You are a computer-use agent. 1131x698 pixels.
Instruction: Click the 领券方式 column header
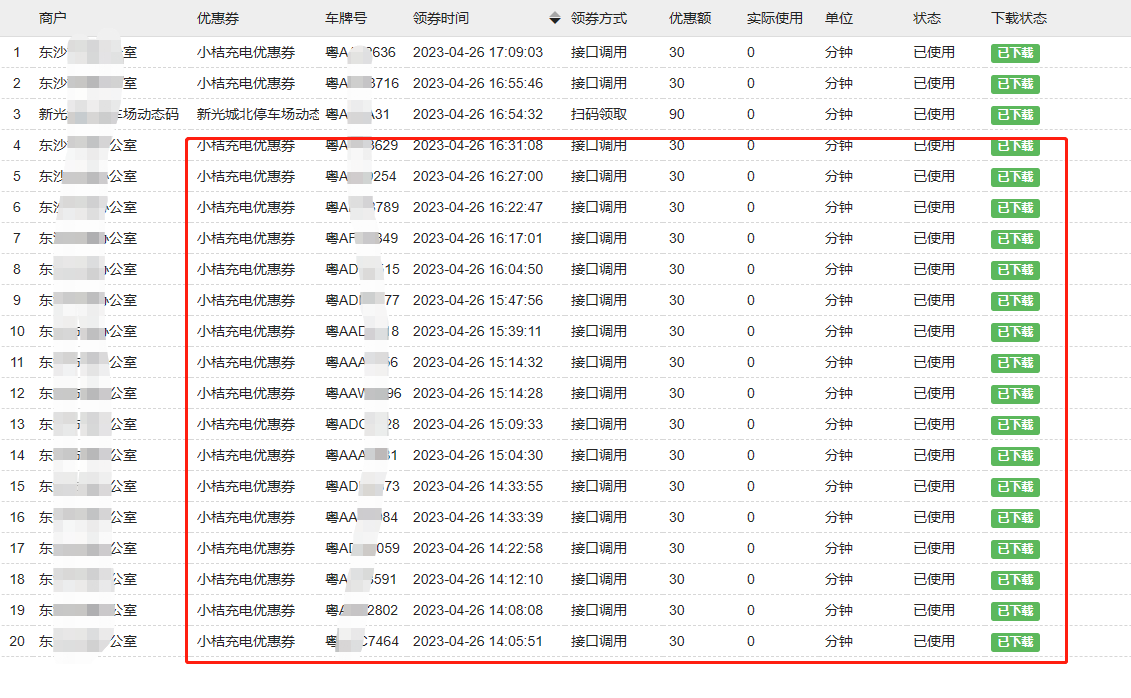point(598,19)
